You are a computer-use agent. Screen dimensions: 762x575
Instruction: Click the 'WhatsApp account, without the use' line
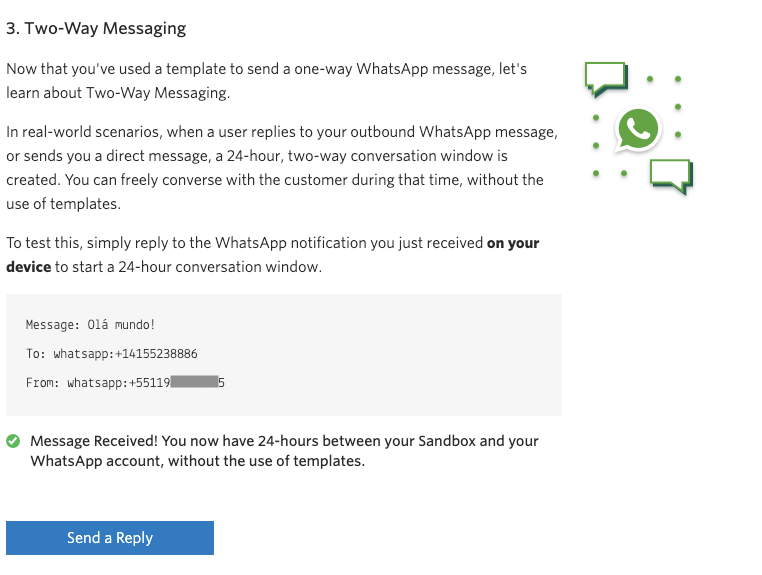point(197,461)
